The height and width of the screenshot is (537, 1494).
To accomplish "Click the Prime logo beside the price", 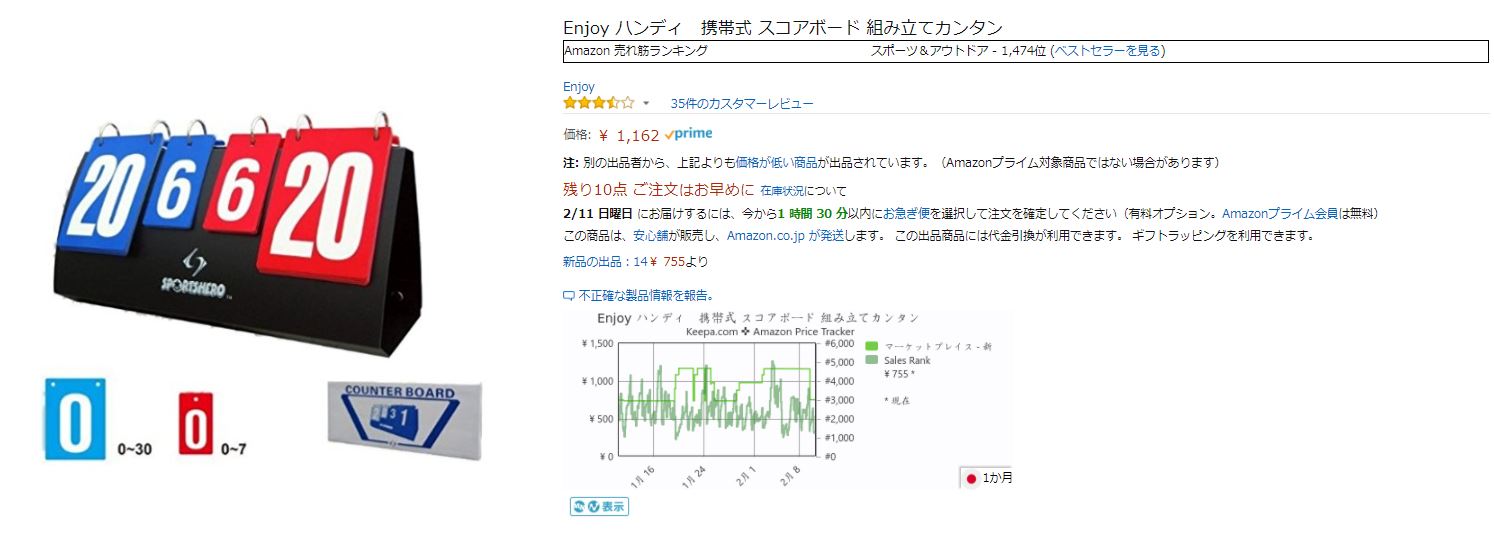I will [x=688, y=134].
